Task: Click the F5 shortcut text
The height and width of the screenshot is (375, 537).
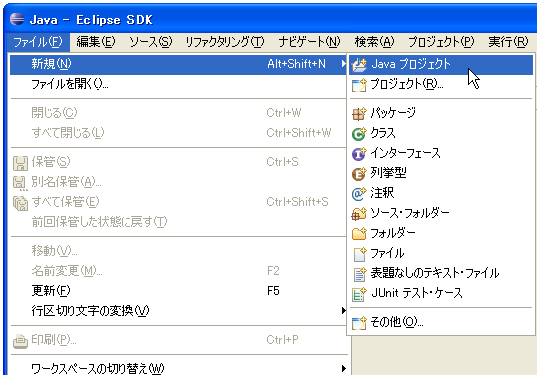Action: pos(273,291)
